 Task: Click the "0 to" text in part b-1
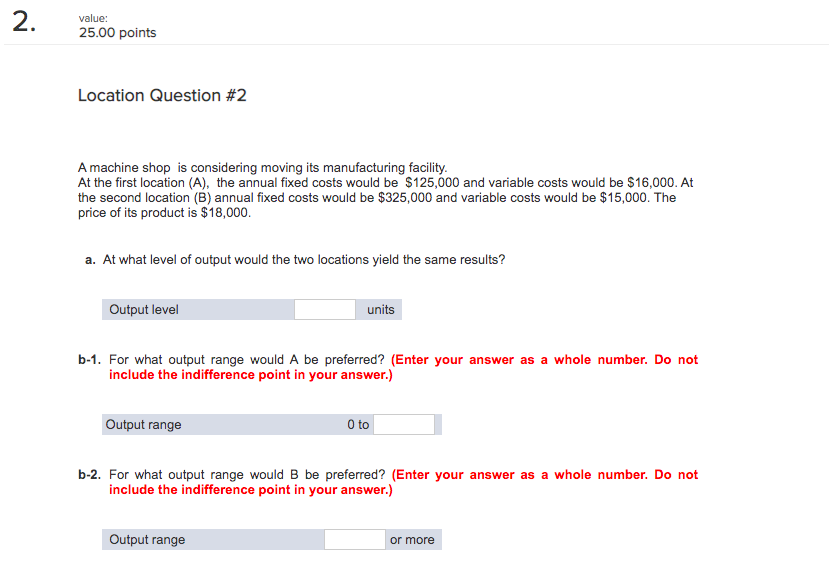pos(360,424)
